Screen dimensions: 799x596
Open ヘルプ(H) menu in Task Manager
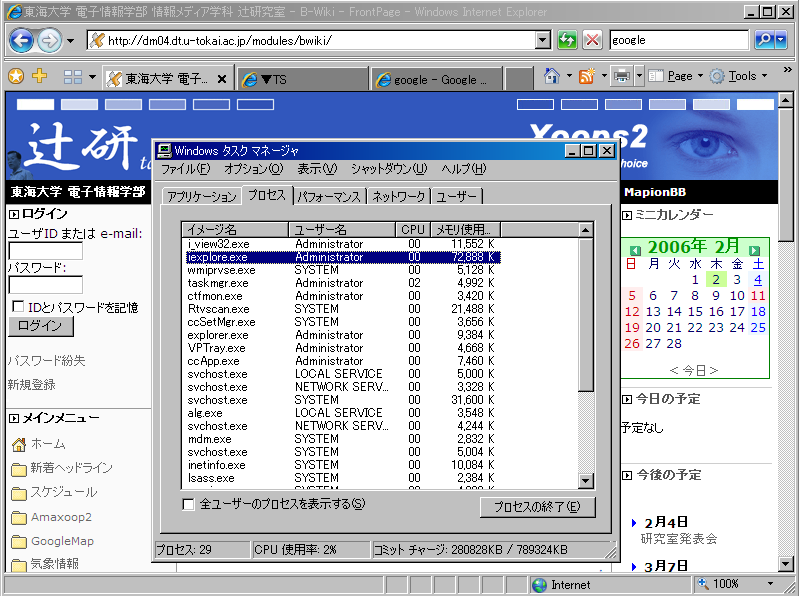(x=464, y=169)
